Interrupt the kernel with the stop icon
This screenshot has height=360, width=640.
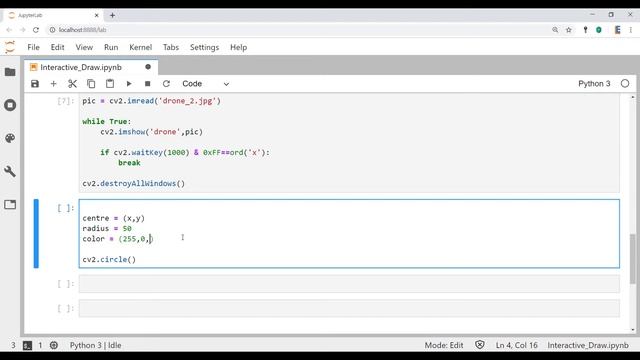(147, 84)
